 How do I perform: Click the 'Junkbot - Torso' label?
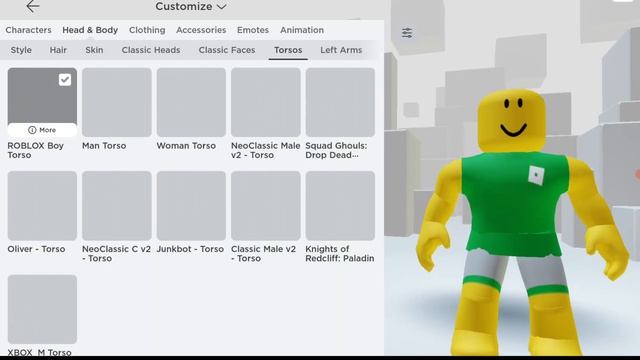190,249
